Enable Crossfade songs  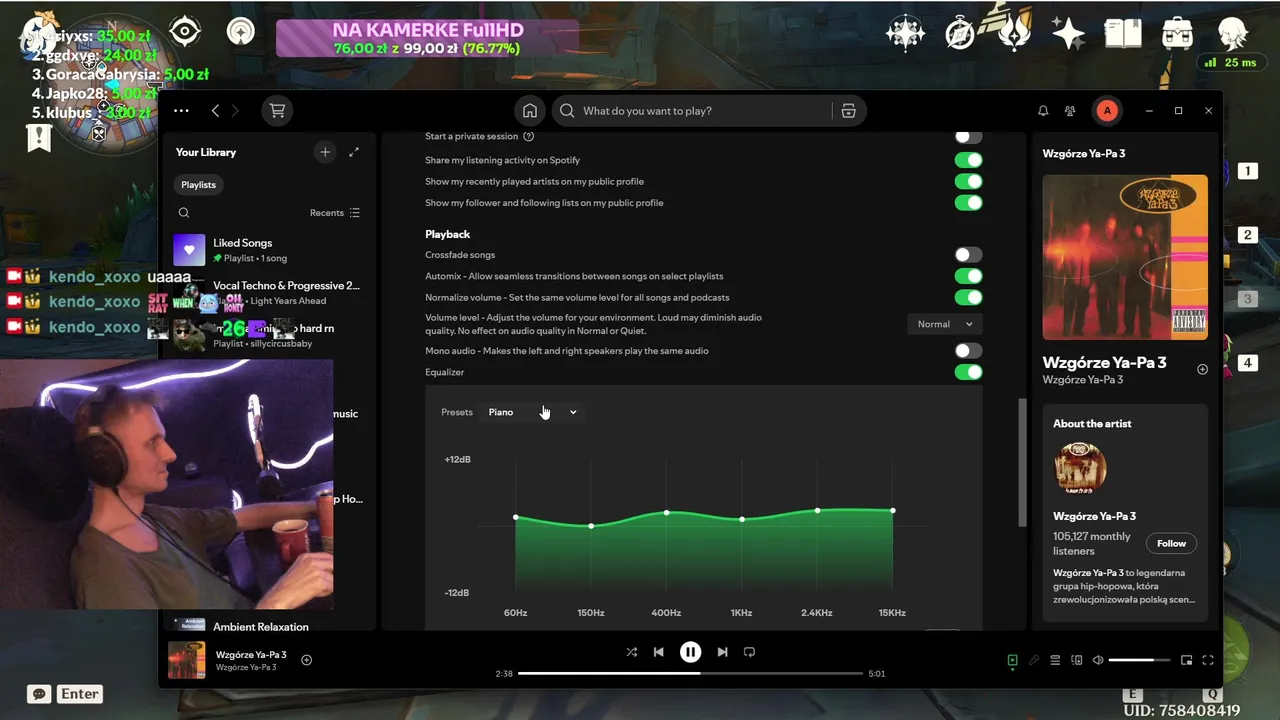point(968,255)
